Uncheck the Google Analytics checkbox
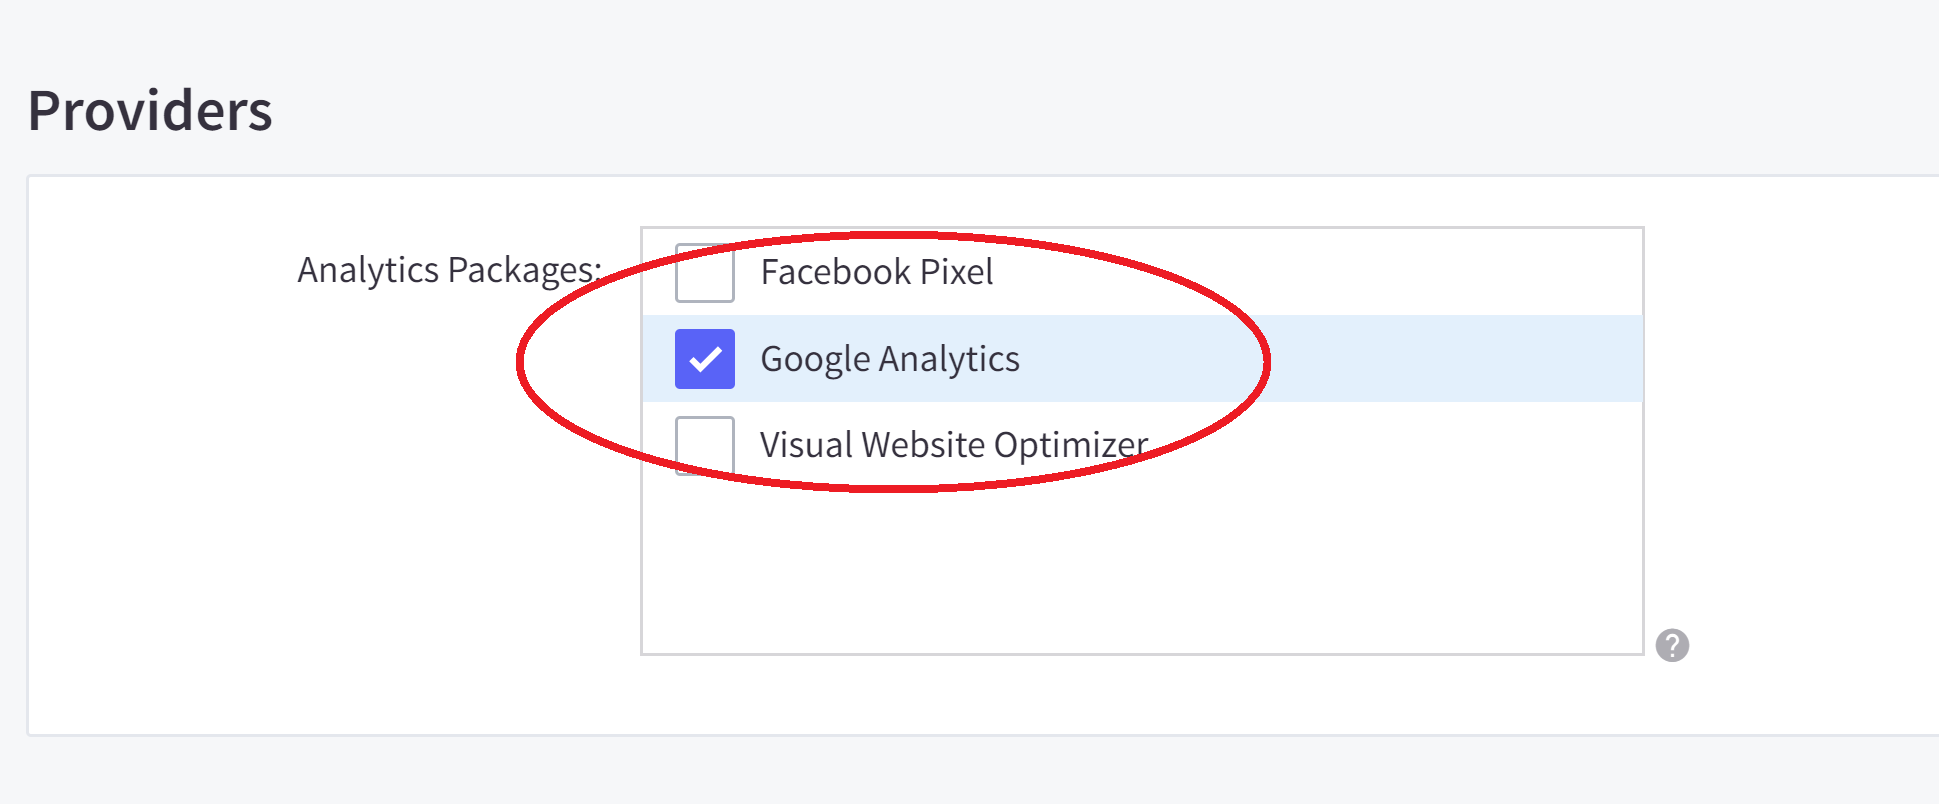Screen dimensions: 1939x804 point(705,359)
